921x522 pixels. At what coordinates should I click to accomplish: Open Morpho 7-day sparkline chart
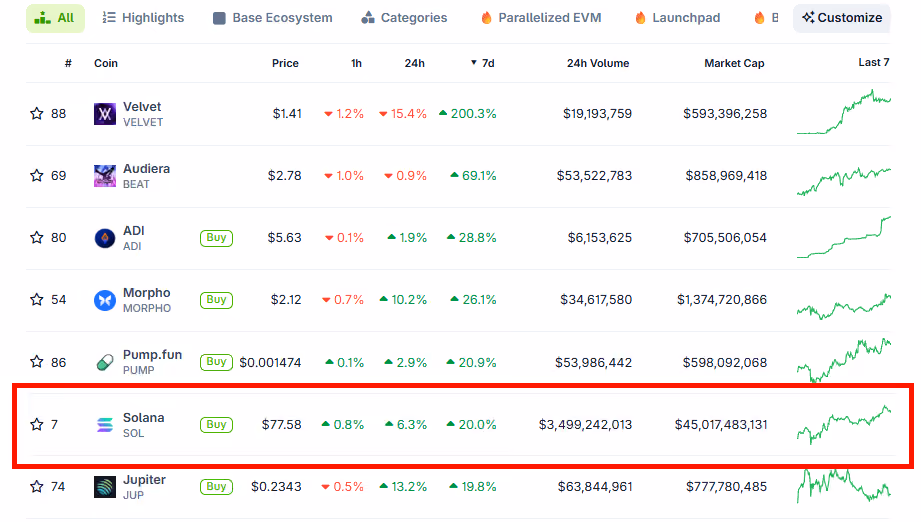click(843, 306)
